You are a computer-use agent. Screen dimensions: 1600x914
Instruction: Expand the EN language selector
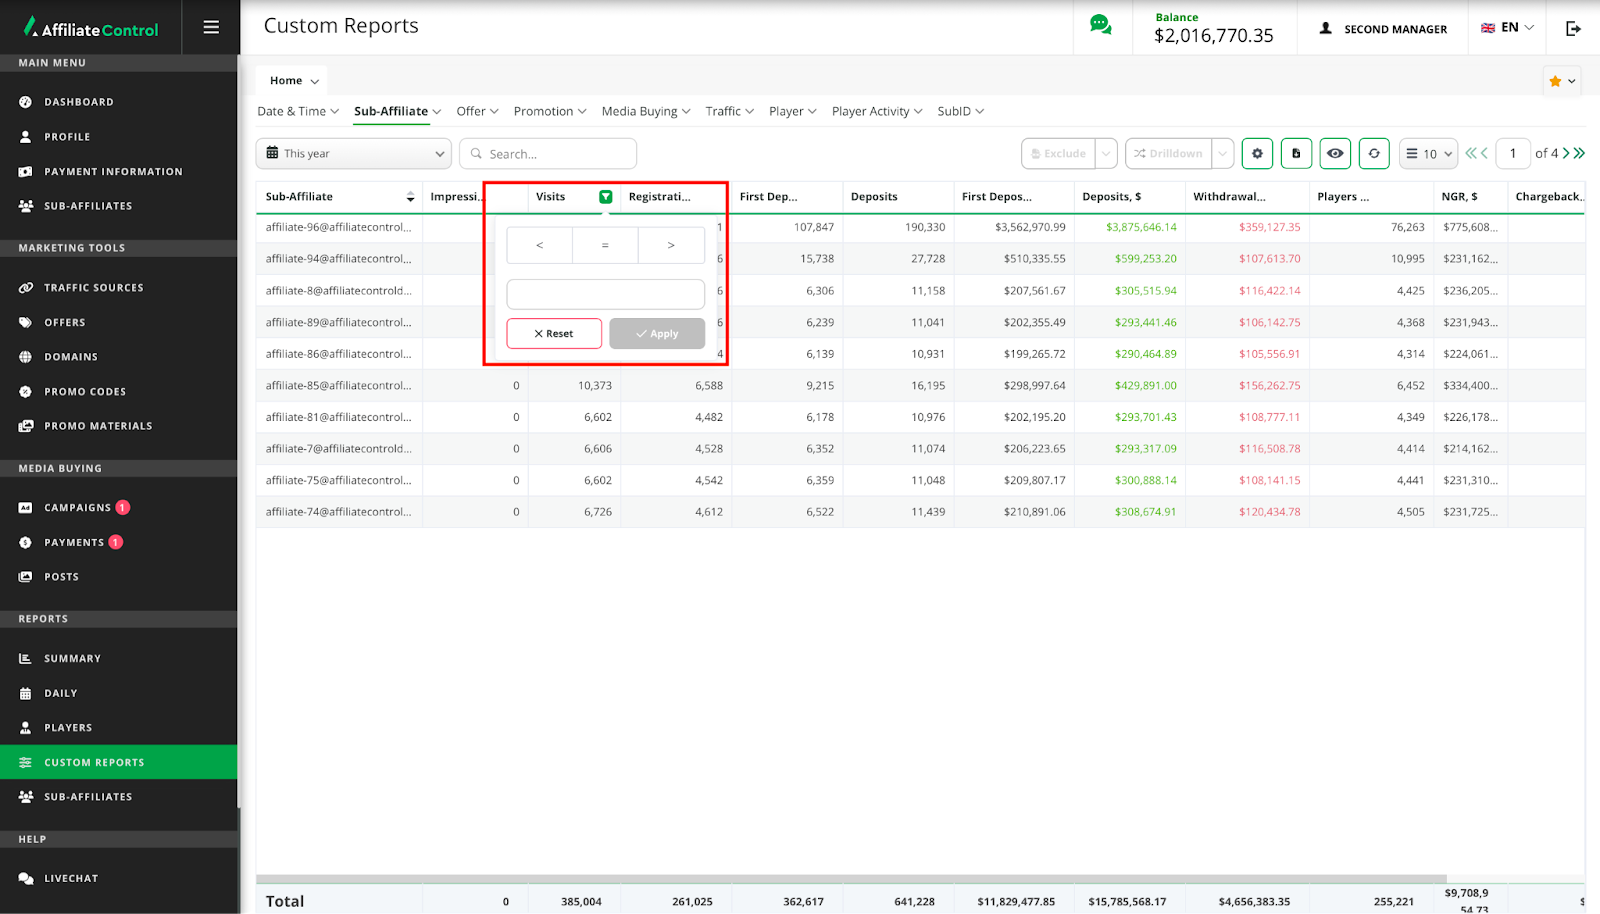point(1507,28)
